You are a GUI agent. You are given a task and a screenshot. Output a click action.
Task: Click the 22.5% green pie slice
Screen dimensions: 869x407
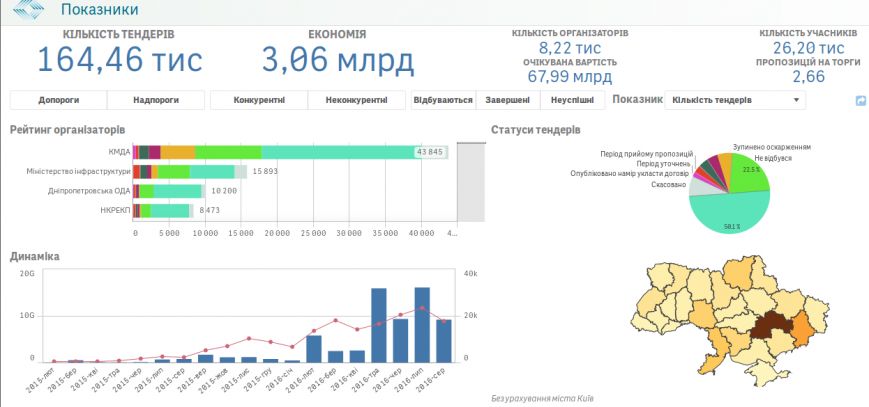coord(749,172)
